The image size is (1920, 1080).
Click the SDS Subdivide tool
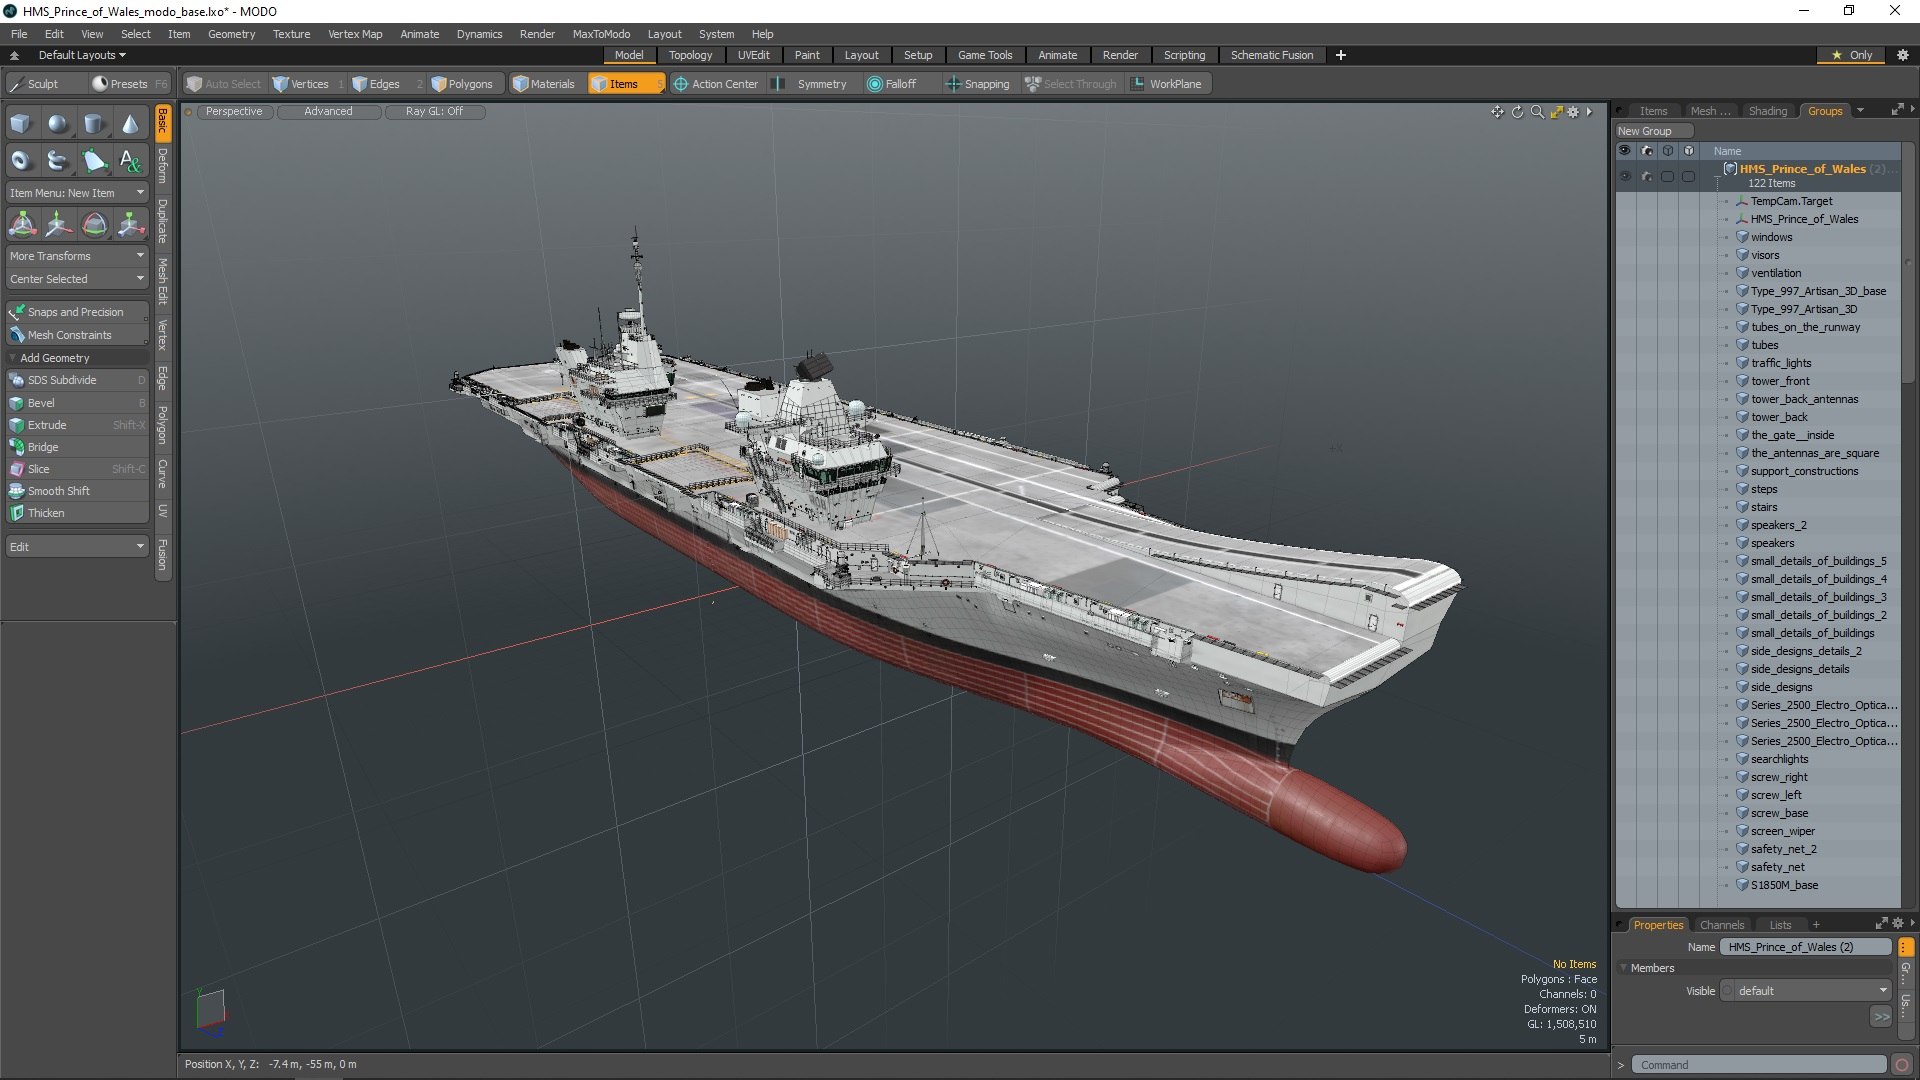[77, 380]
